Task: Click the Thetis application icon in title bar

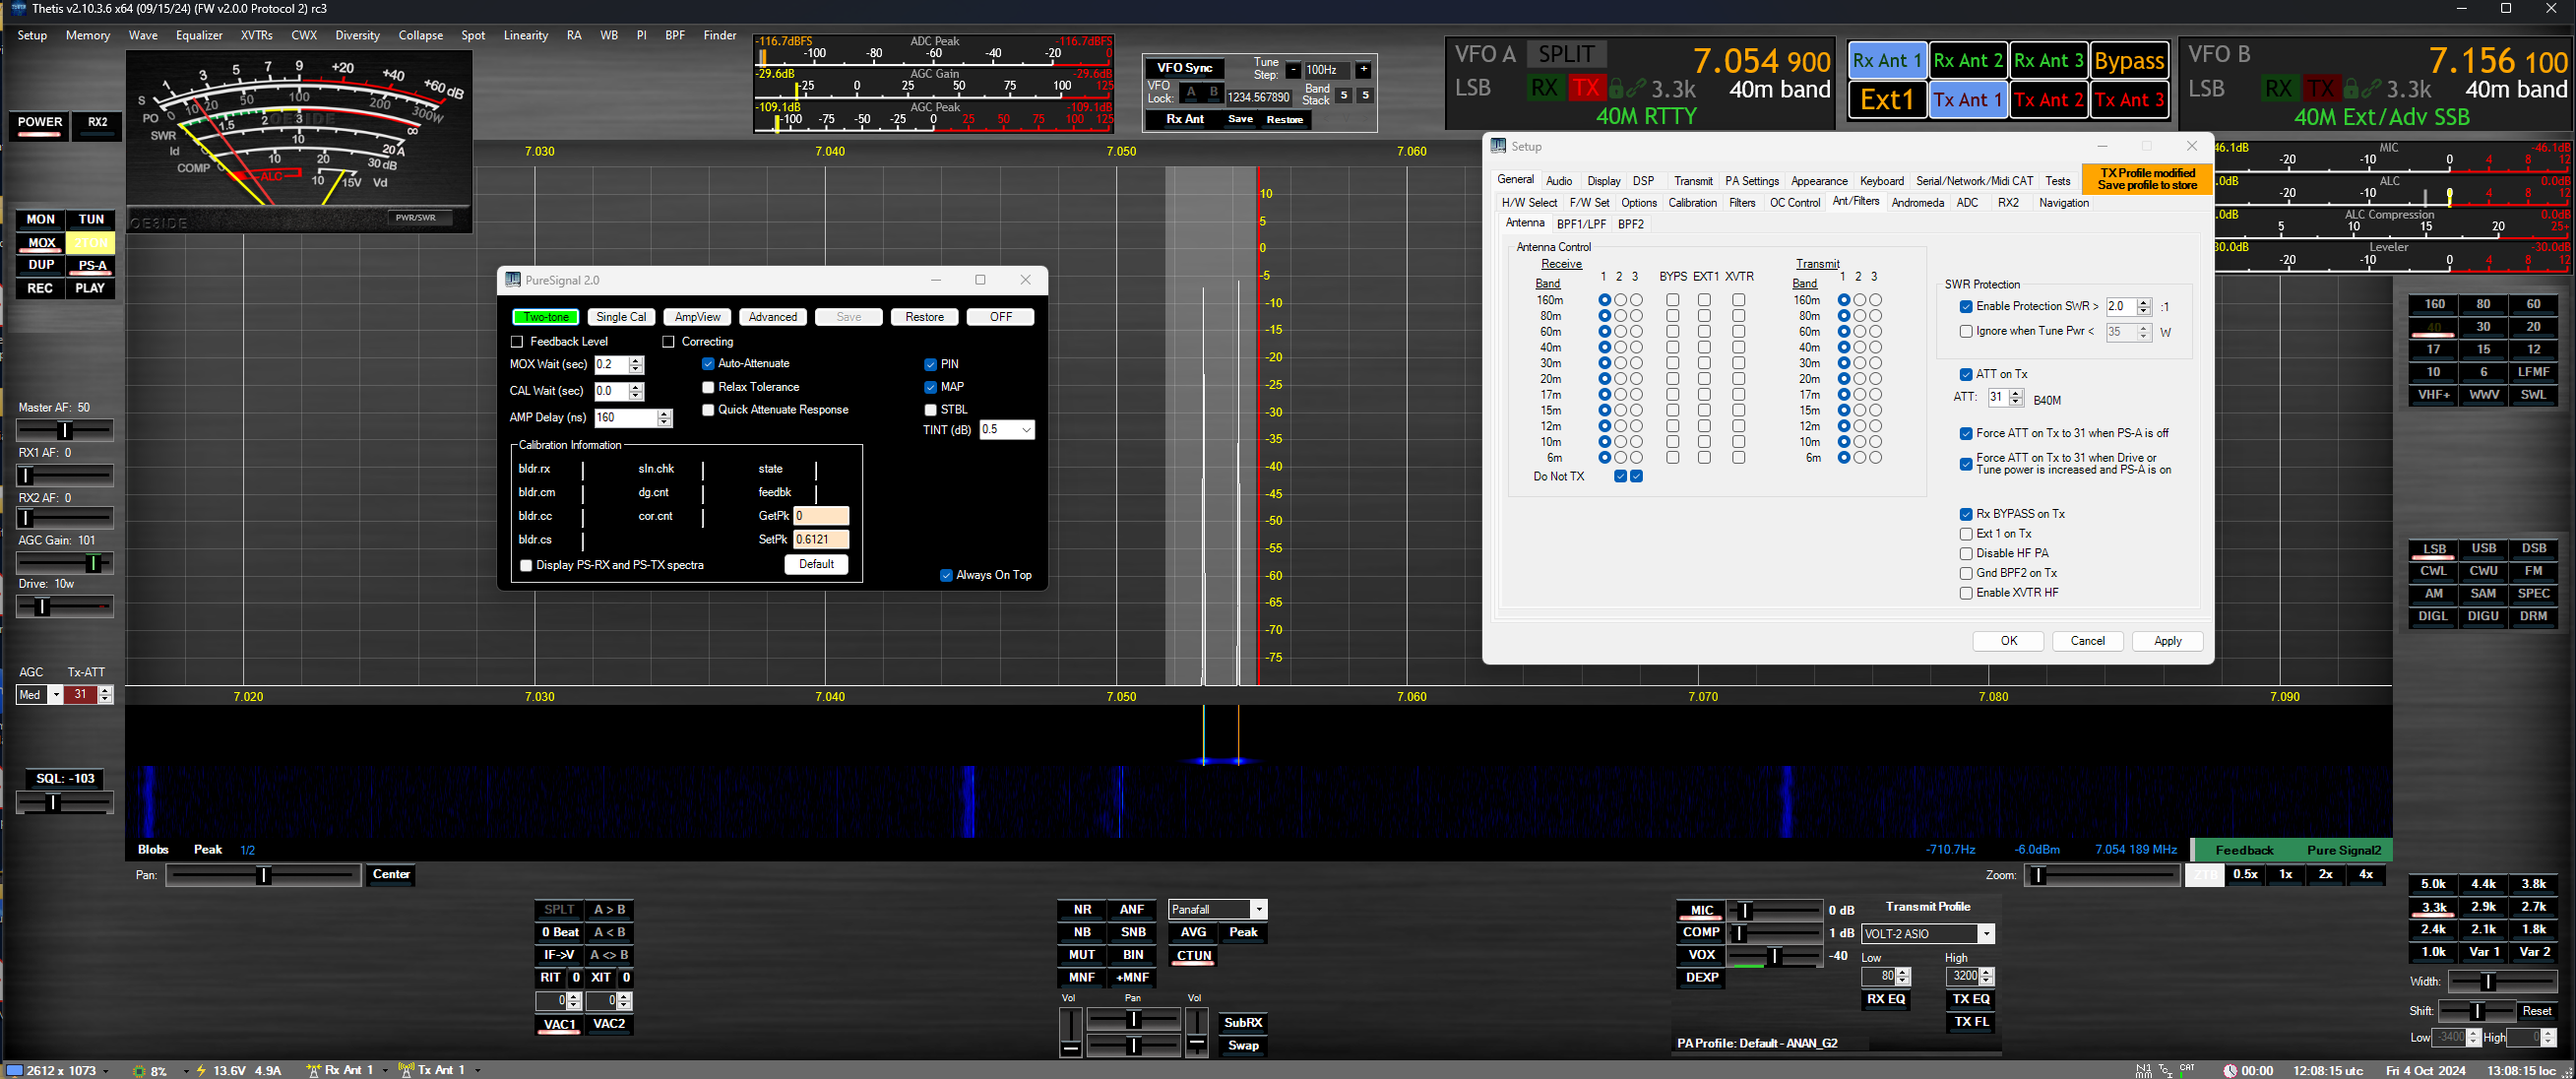Action: (17, 9)
